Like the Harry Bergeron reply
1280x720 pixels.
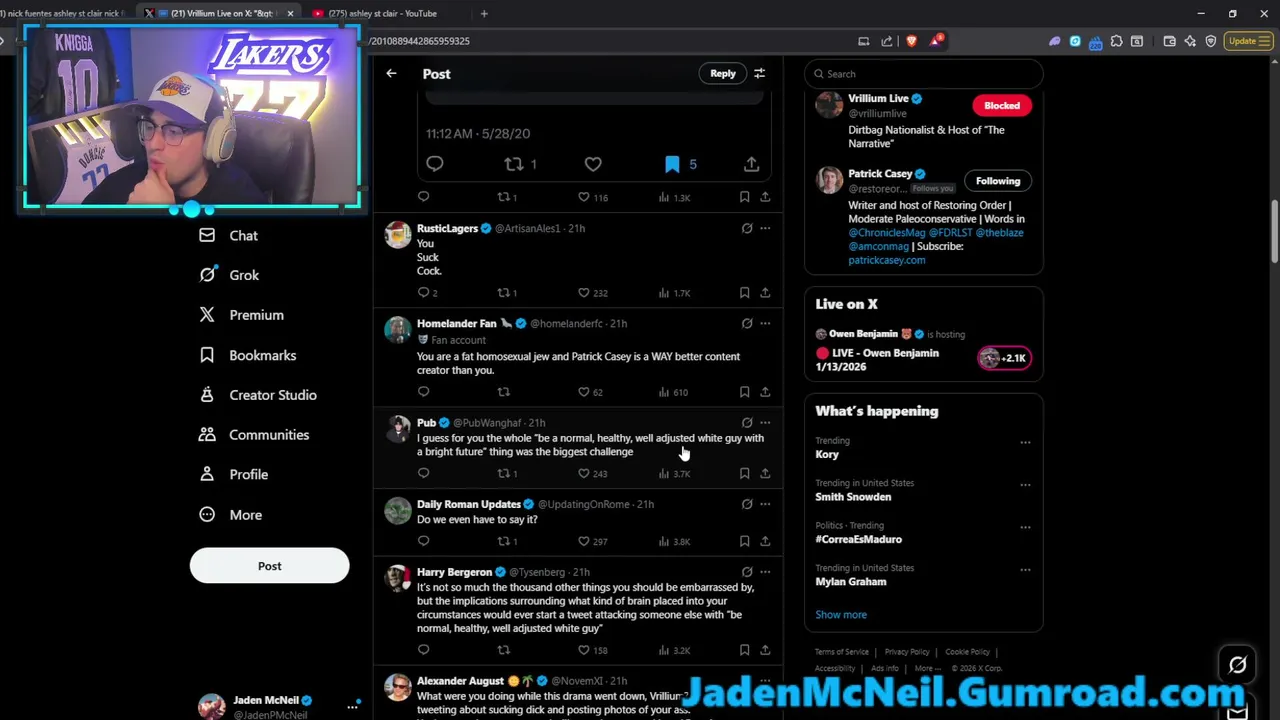[584, 650]
